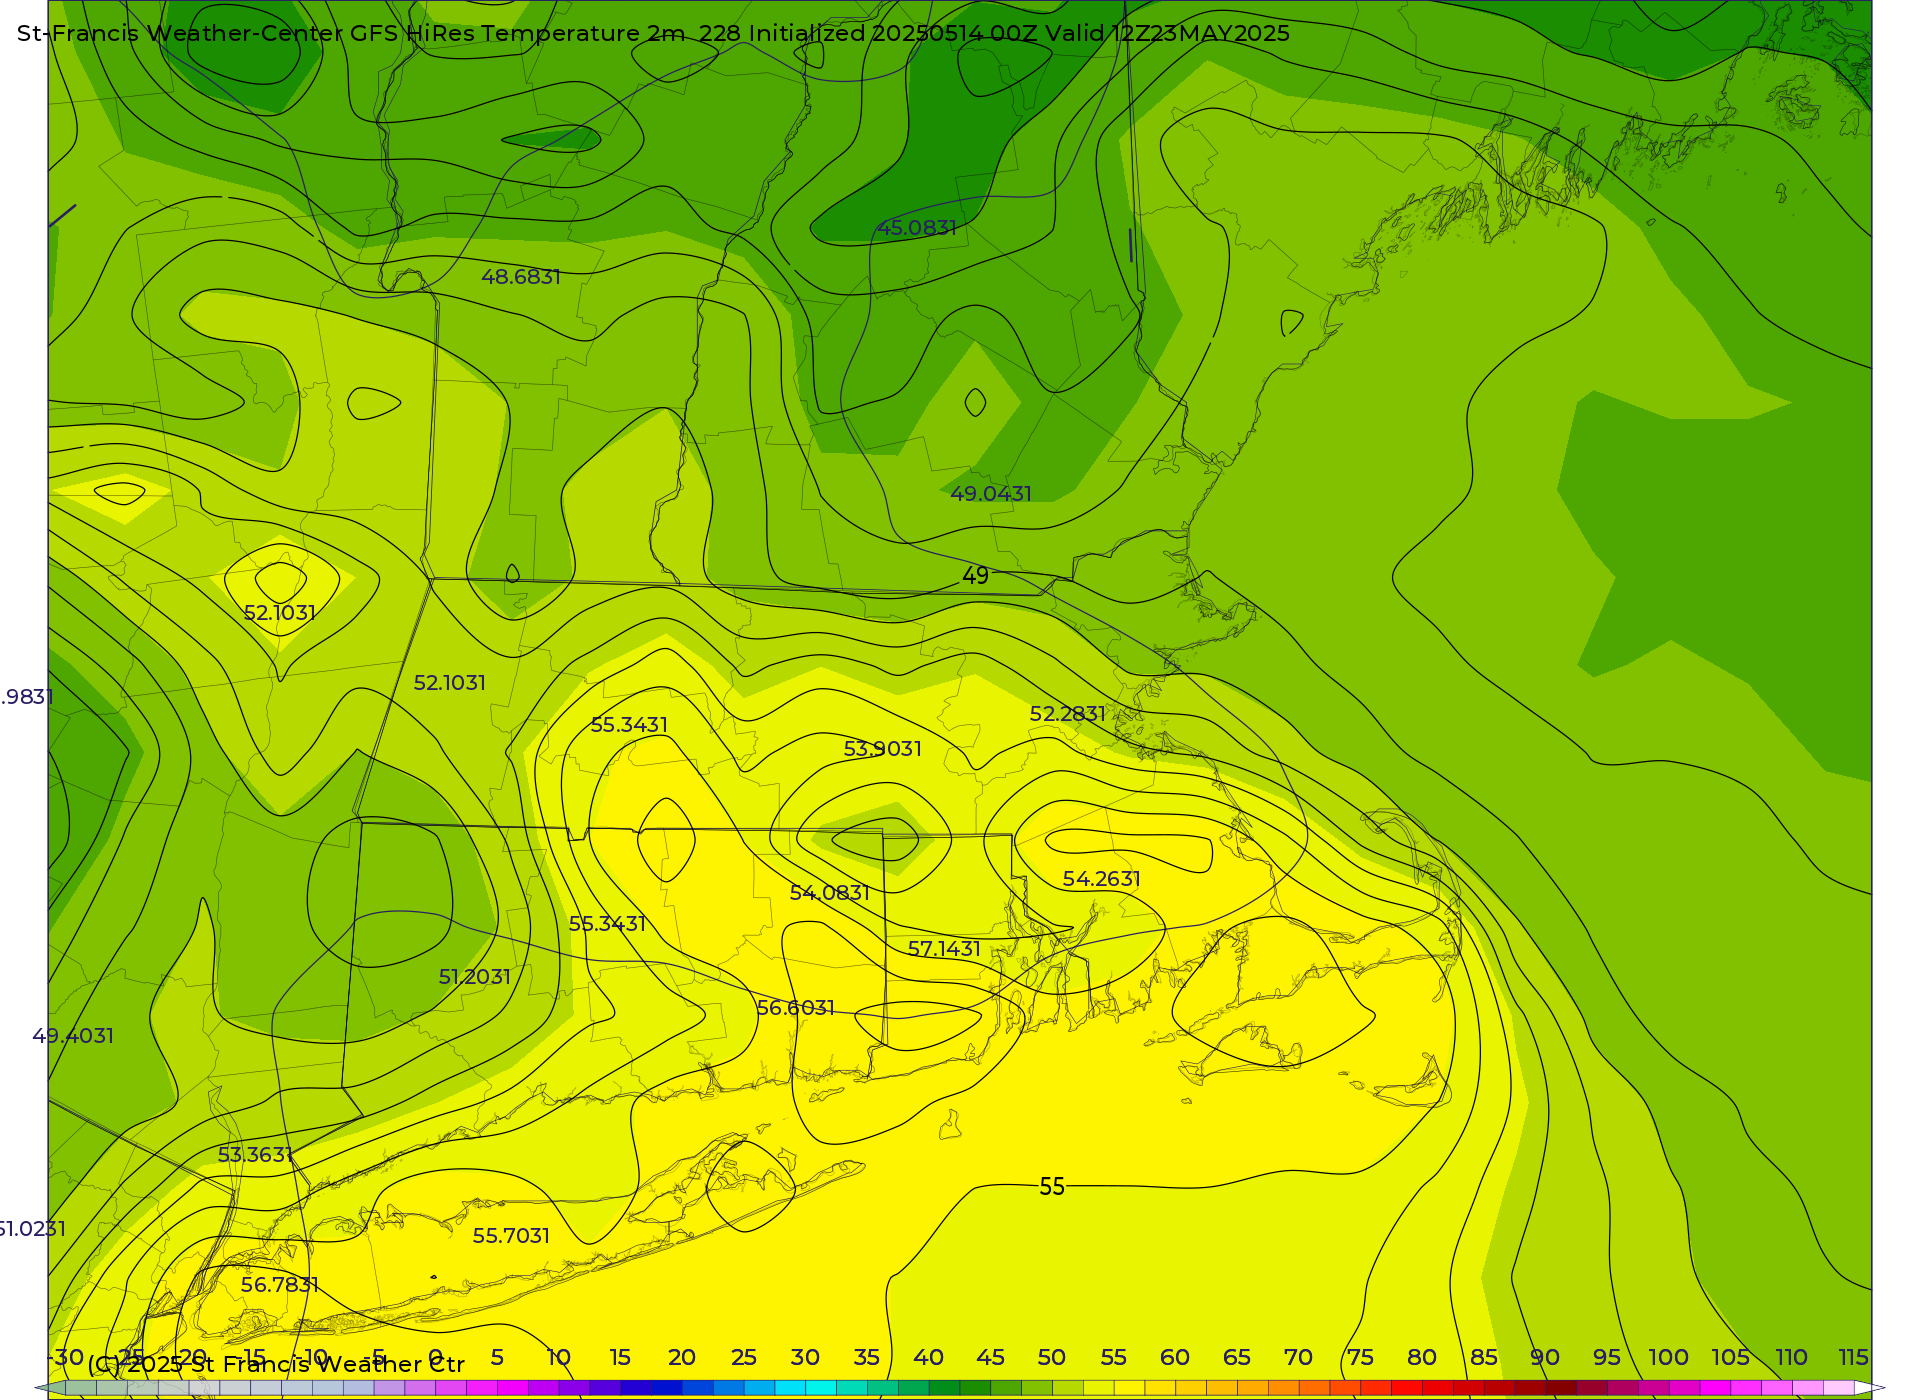Viewport: 1920px width, 1400px height.
Task: Click the '115' tick label on color scale
Action: point(1853,1358)
